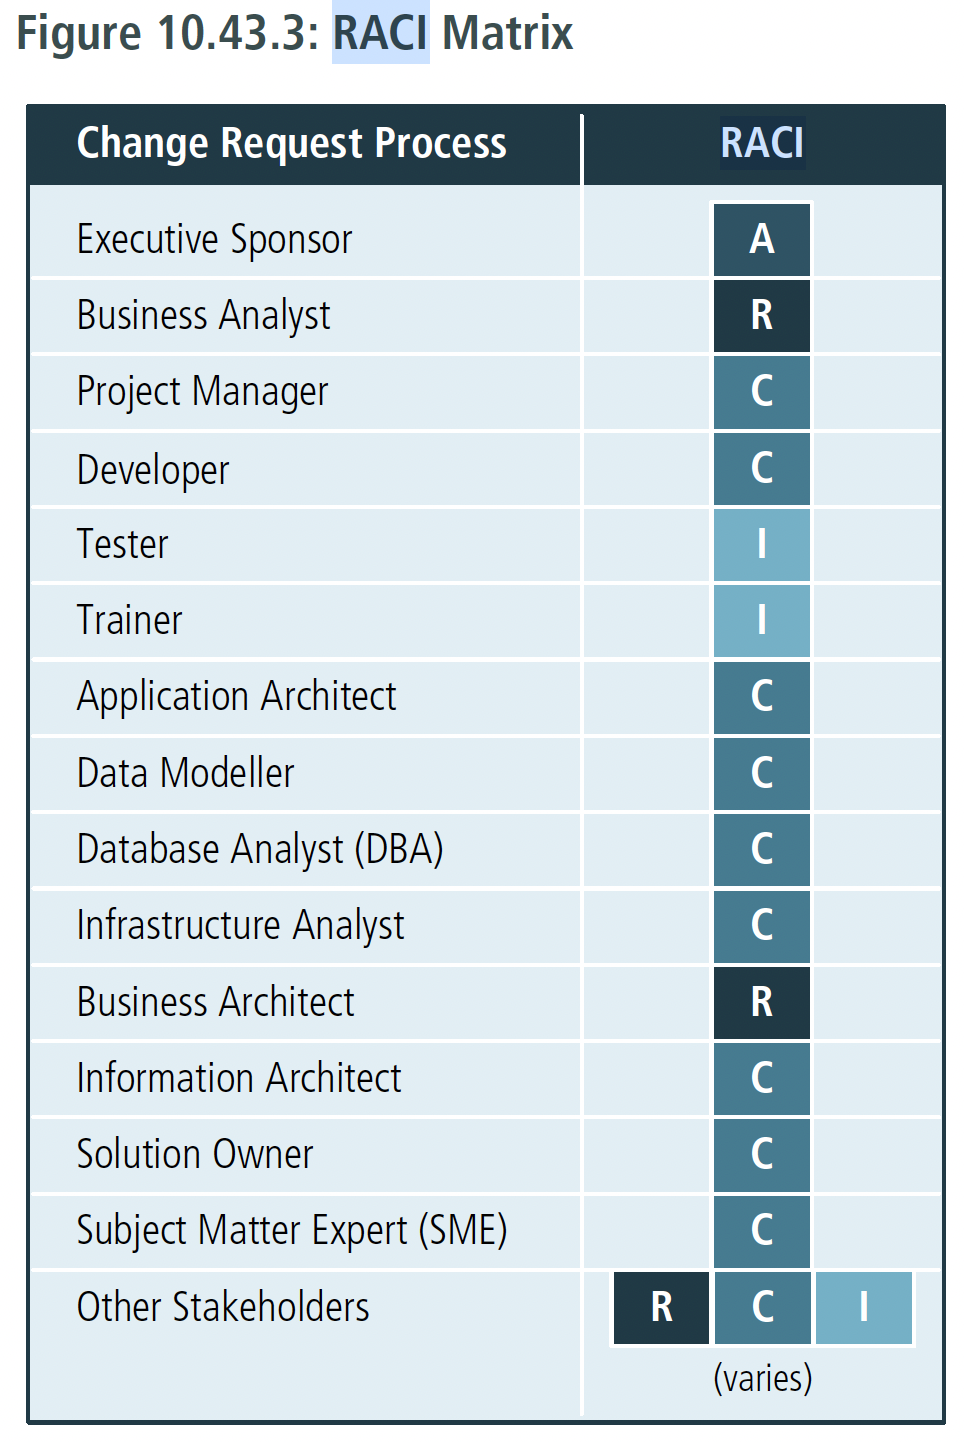
Task: Click the highlighted RACI word in figure title
Action: [x=381, y=33]
